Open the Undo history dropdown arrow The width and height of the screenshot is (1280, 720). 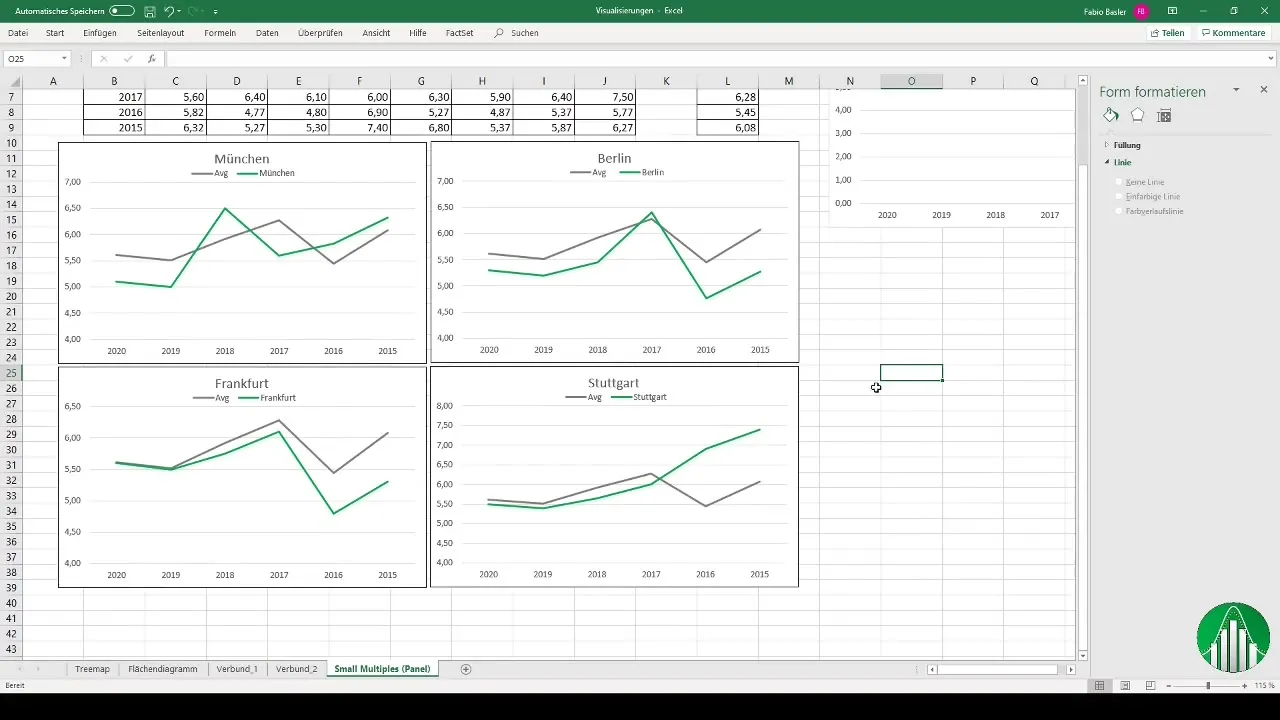coord(179,11)
